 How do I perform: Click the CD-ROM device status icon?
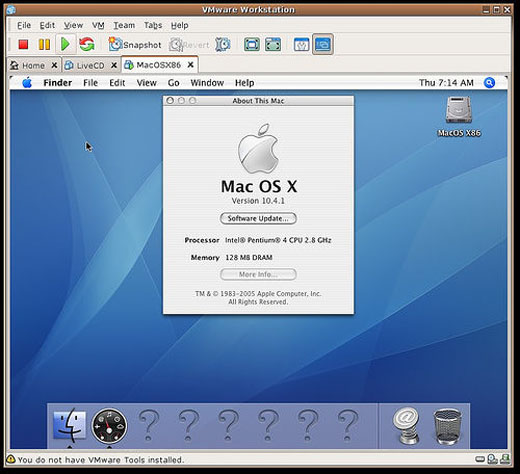pyautogui.click(x=493, y=459)
